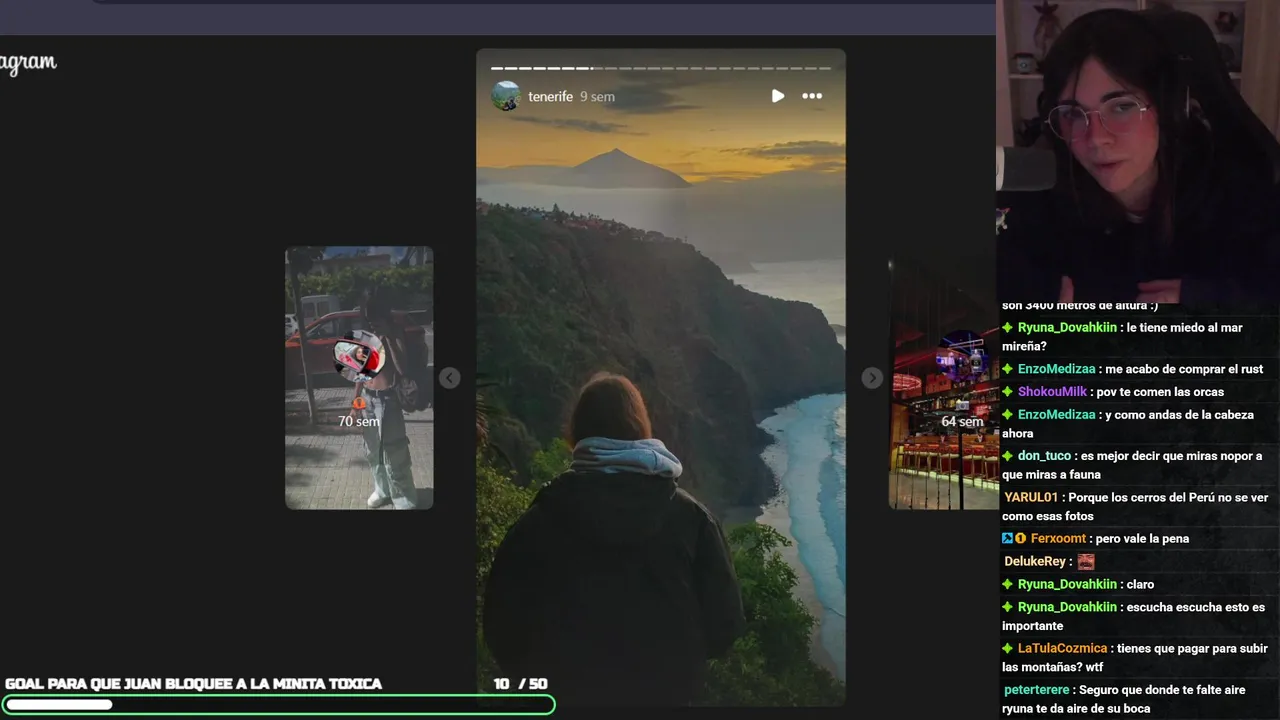Click Ryuna_Dovahkiin username on 'le tiene miedo' message
The image size is (1280, 720).
pyautogui.click(x=1067, y=327)
